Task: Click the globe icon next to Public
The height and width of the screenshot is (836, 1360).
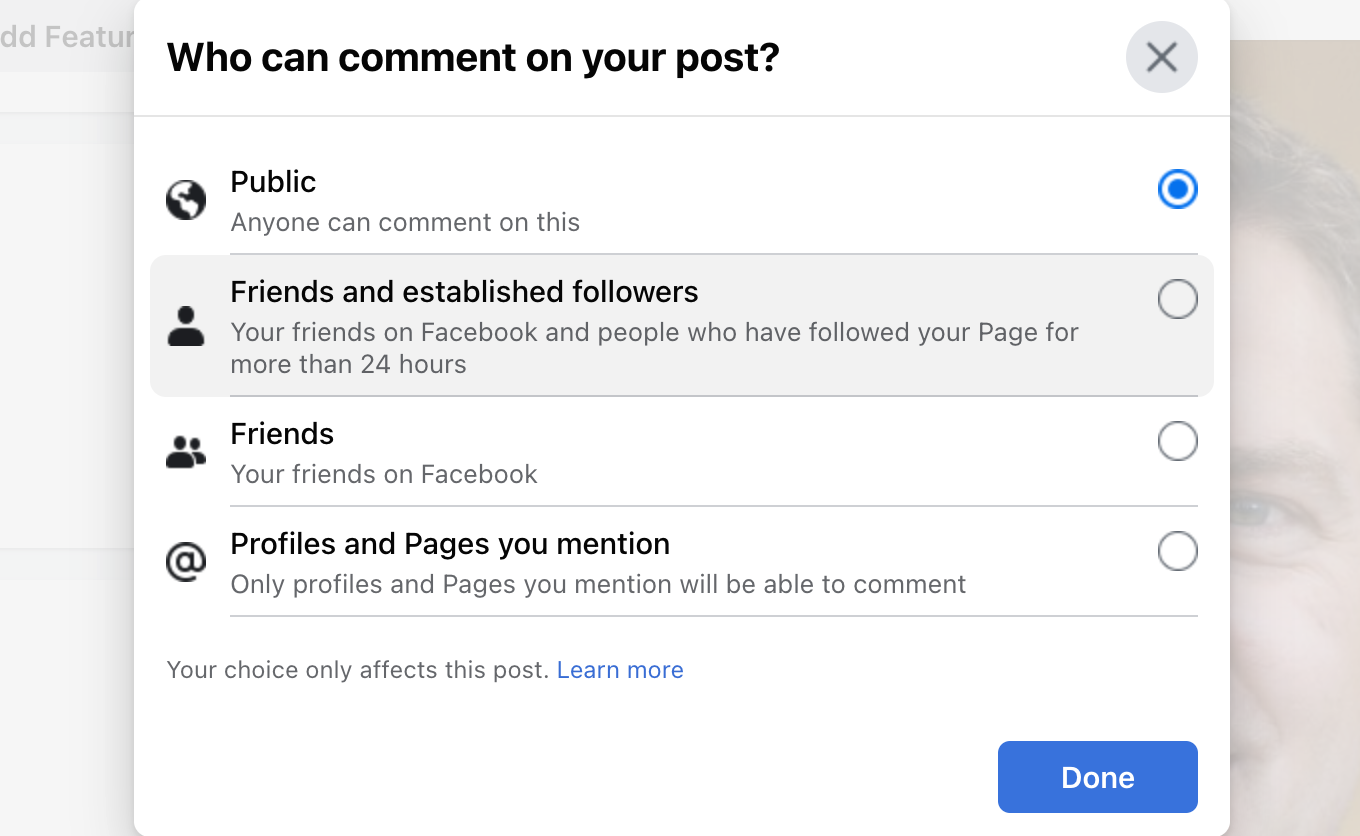Action: pyautogui.click(x=186, y=201)
